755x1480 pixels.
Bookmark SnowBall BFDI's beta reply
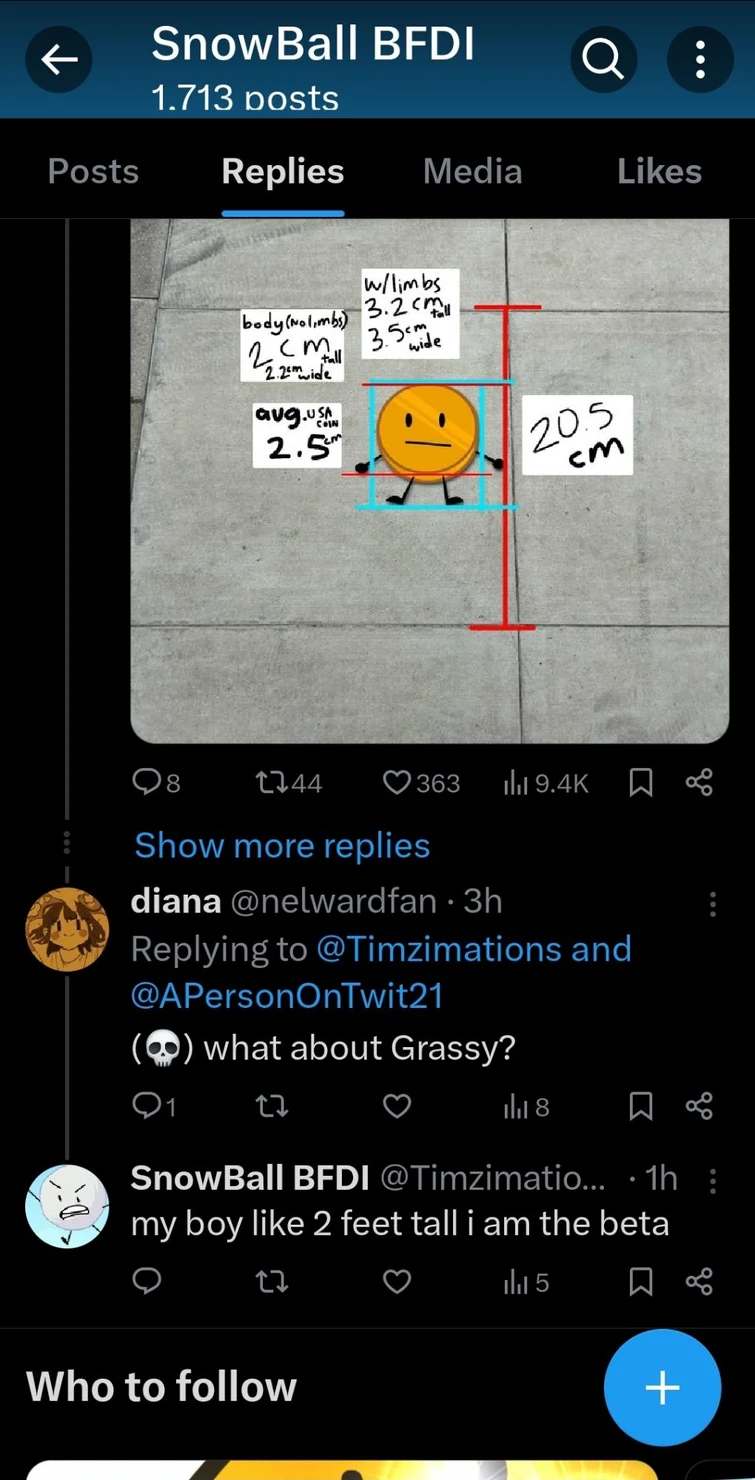click(x=640, y=1283)
